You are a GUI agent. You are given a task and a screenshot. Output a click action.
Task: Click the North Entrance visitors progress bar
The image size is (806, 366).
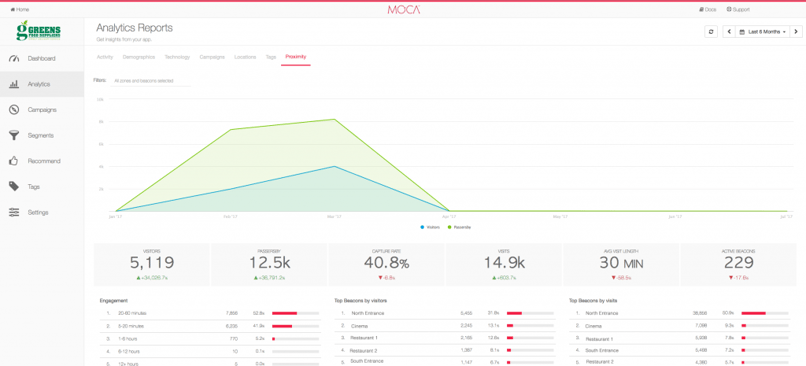pyautogui.click(x=530, y=313)
